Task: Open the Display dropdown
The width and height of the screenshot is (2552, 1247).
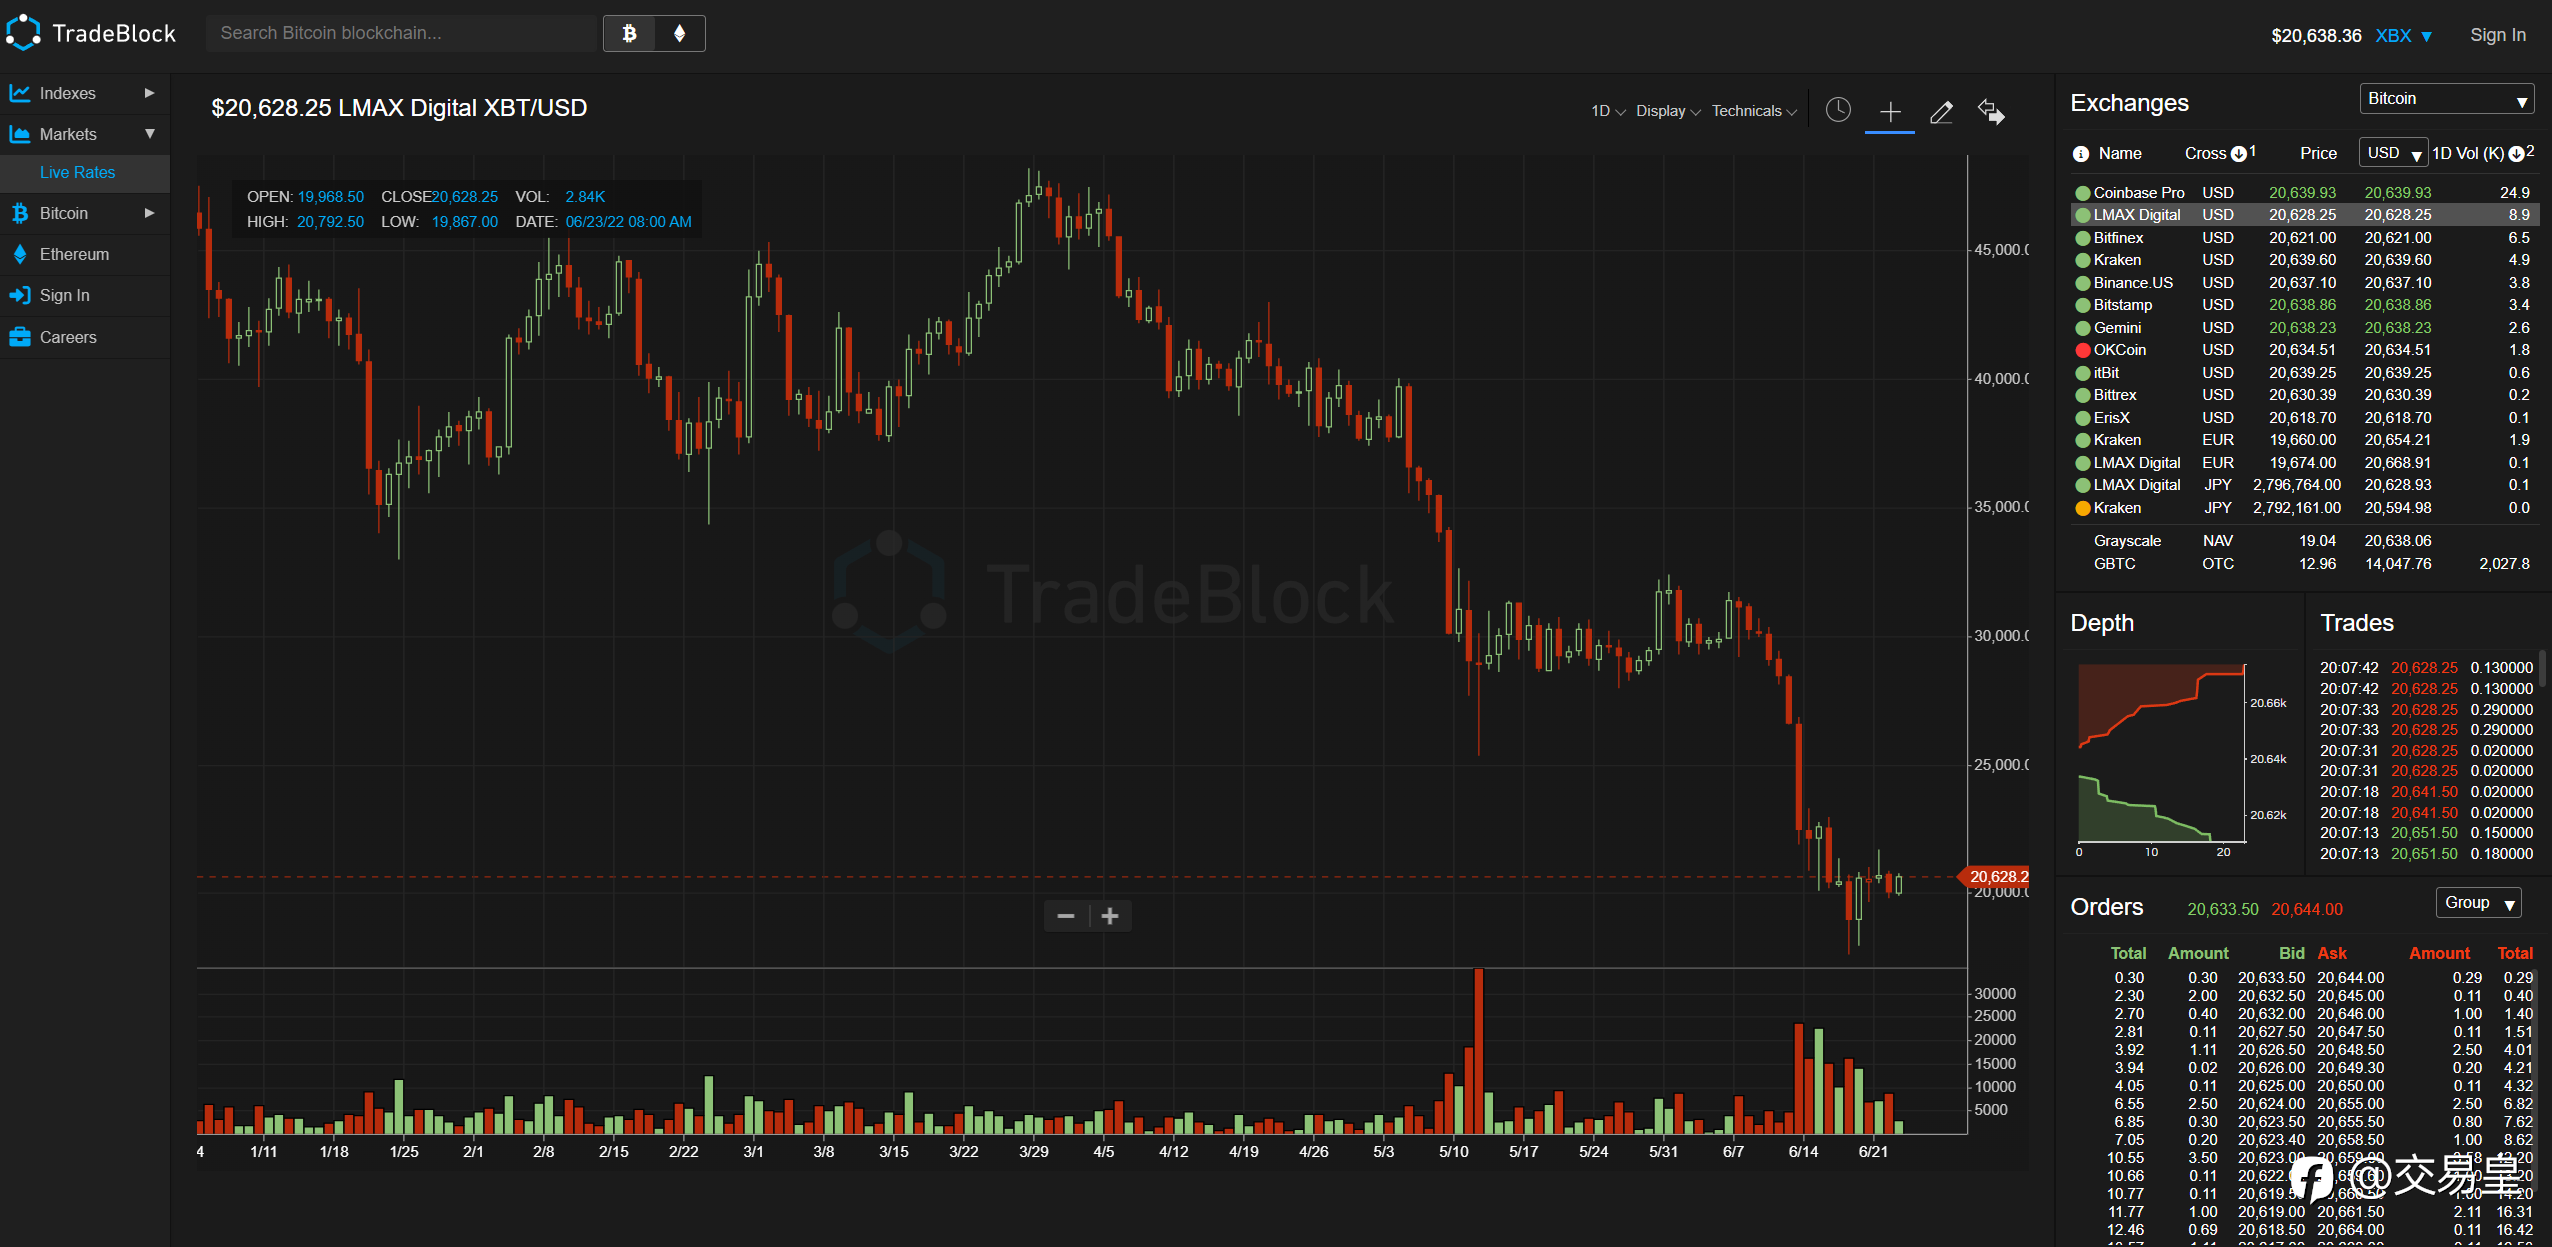Action: click(x=1668, y=111)
